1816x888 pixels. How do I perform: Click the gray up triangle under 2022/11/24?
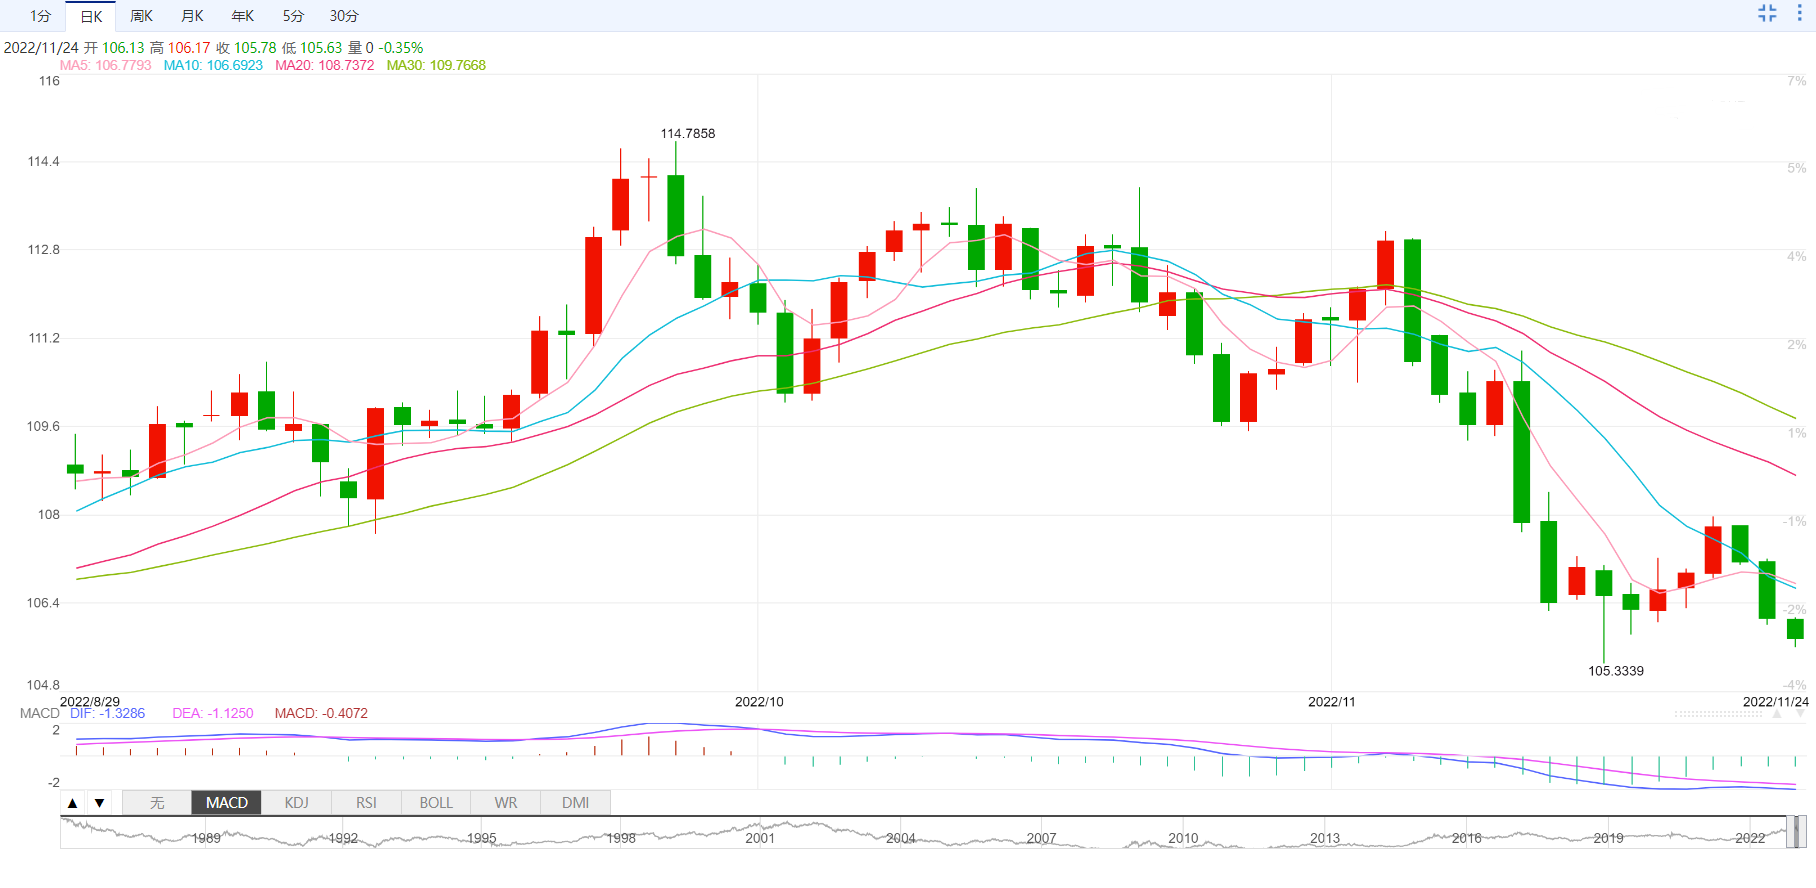click(x=1775, y=713)
